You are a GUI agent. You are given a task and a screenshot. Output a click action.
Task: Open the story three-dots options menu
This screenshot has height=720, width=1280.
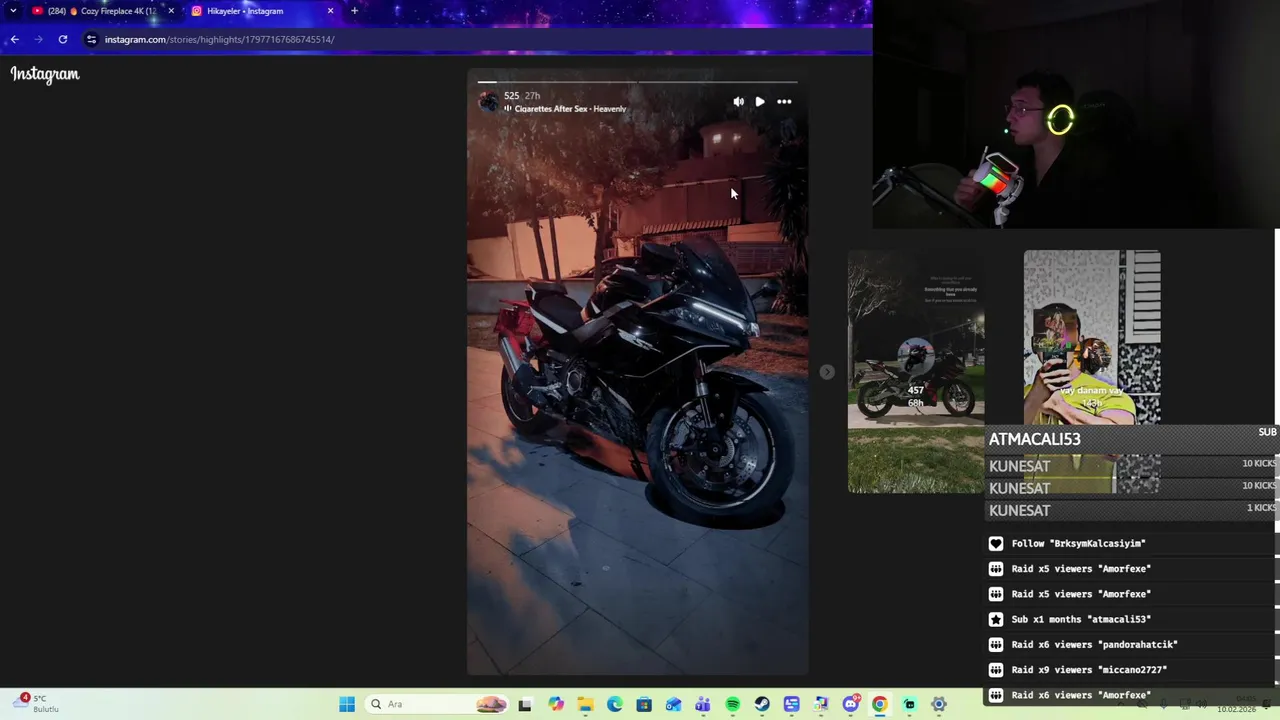(784, 101)
